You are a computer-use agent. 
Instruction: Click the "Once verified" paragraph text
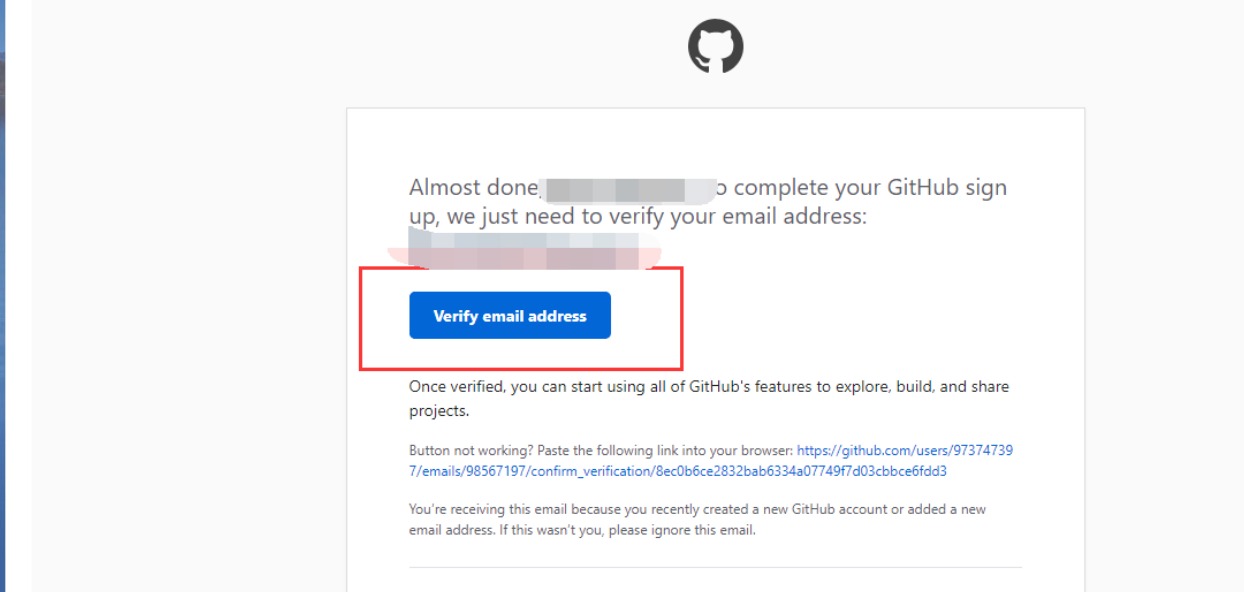[x=709, y=398]
